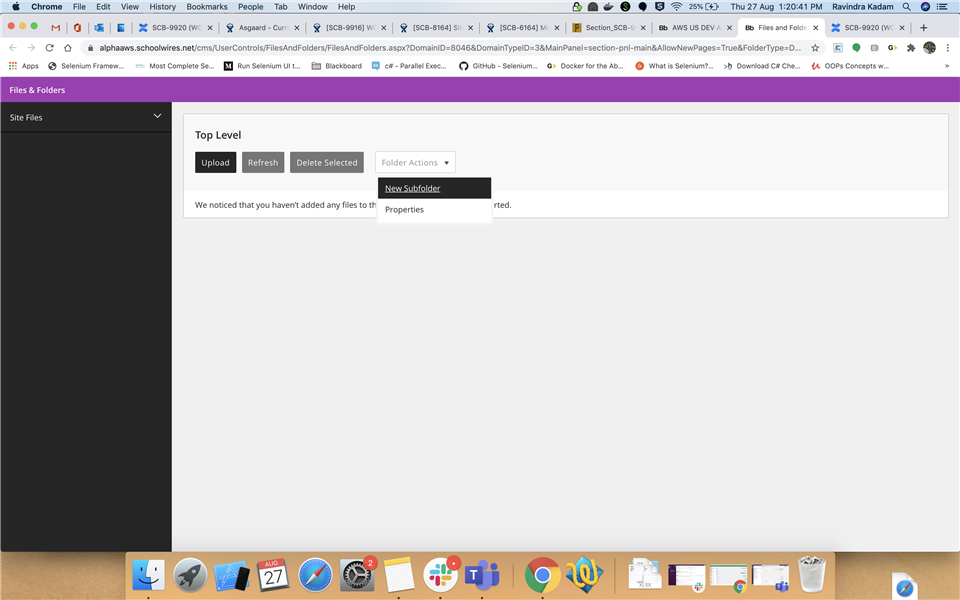This screenshot has height=600, width=960.
Task: Open the Chrome History menu
Action: (162, 7)
